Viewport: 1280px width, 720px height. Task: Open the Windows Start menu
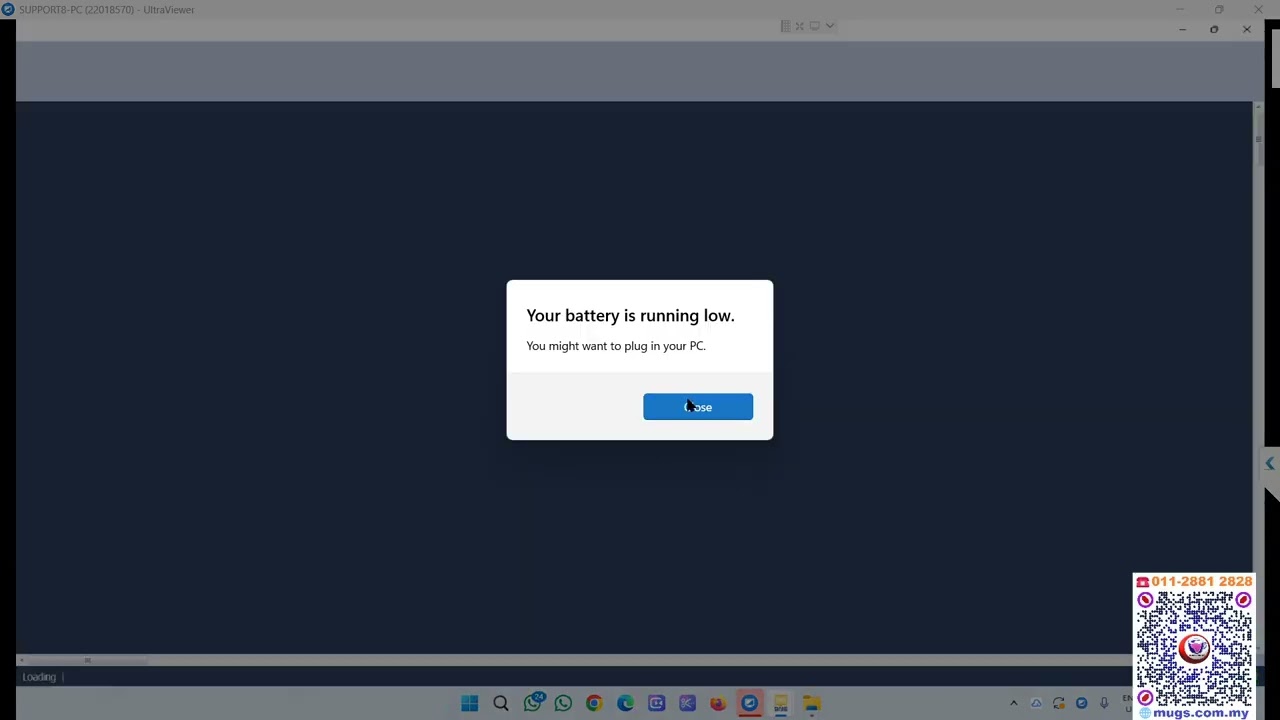click(469, 703)
